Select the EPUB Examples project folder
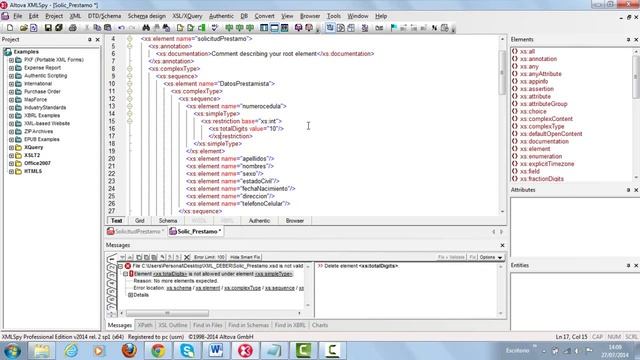Viewport: 640px width, 360px height. tap(42, 140)
